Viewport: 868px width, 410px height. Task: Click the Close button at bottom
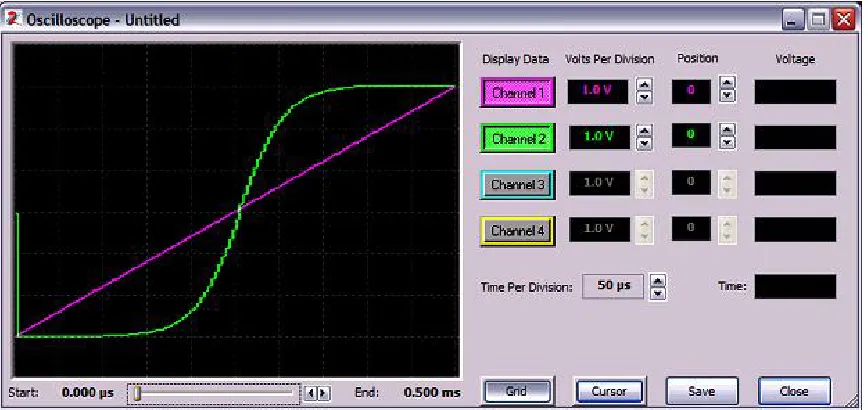(794, 391)
